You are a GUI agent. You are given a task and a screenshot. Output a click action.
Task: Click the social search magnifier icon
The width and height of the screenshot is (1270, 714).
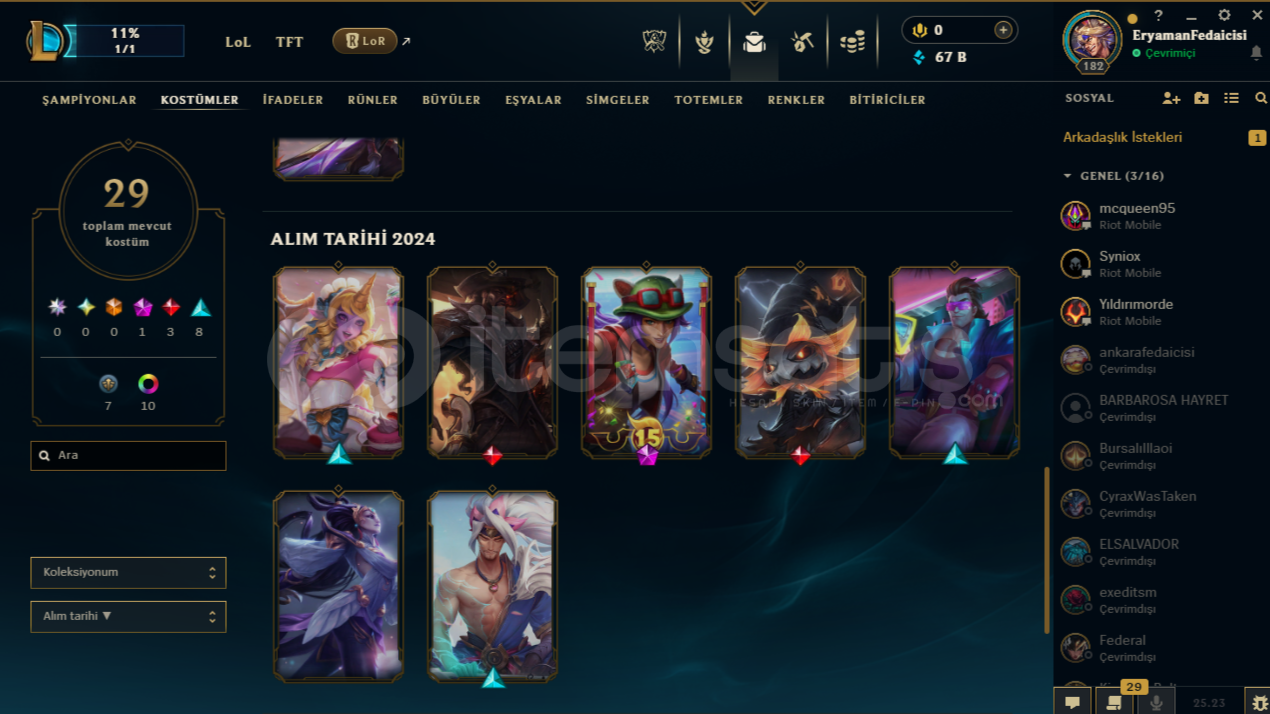coord(1261,98)
